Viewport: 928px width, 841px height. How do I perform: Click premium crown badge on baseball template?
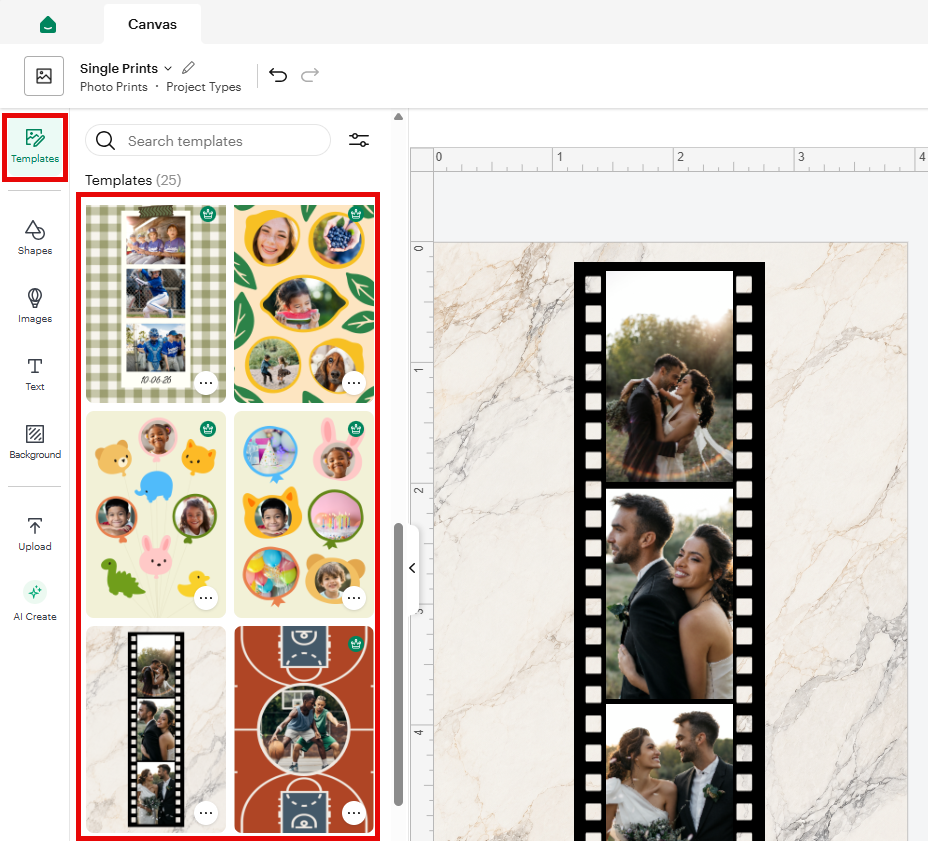pyautogui.click(x=208, y=214)
